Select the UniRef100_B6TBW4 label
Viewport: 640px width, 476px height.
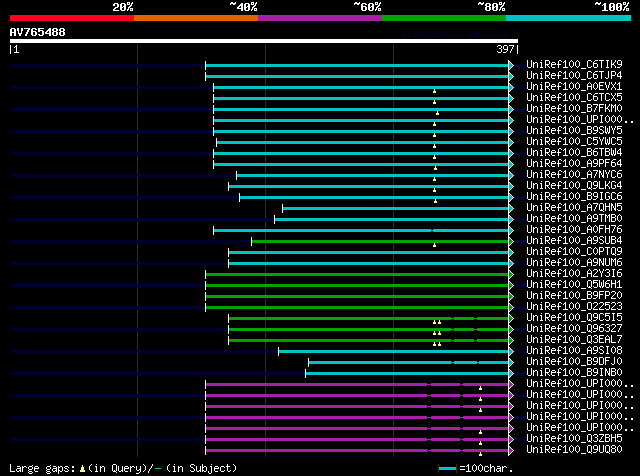(574, 152)
